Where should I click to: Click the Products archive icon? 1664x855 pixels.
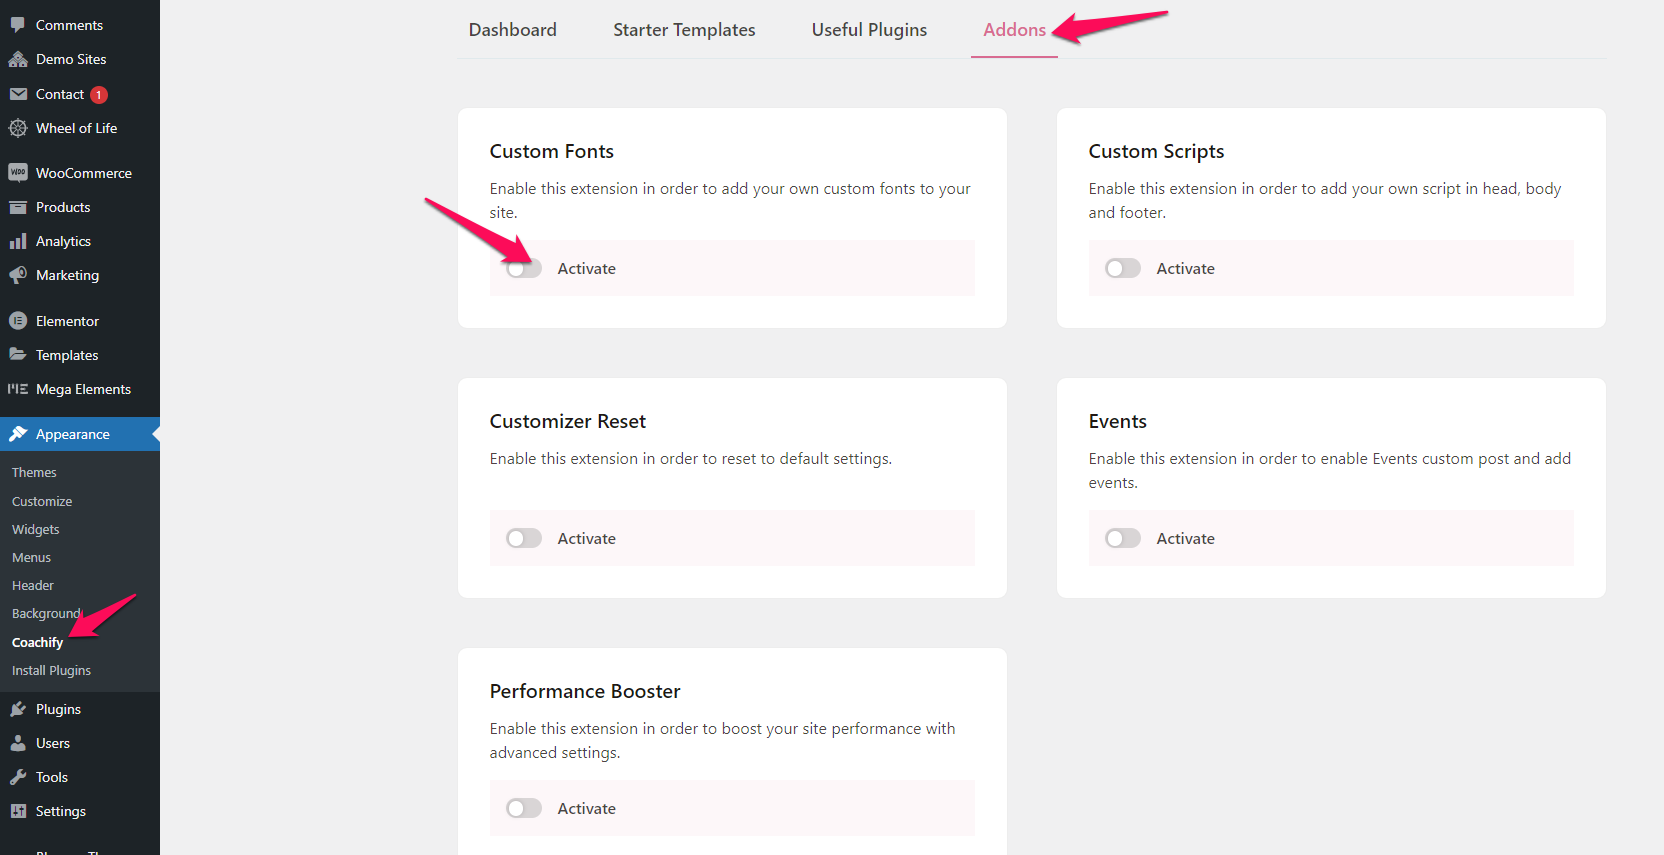point(18,207)
